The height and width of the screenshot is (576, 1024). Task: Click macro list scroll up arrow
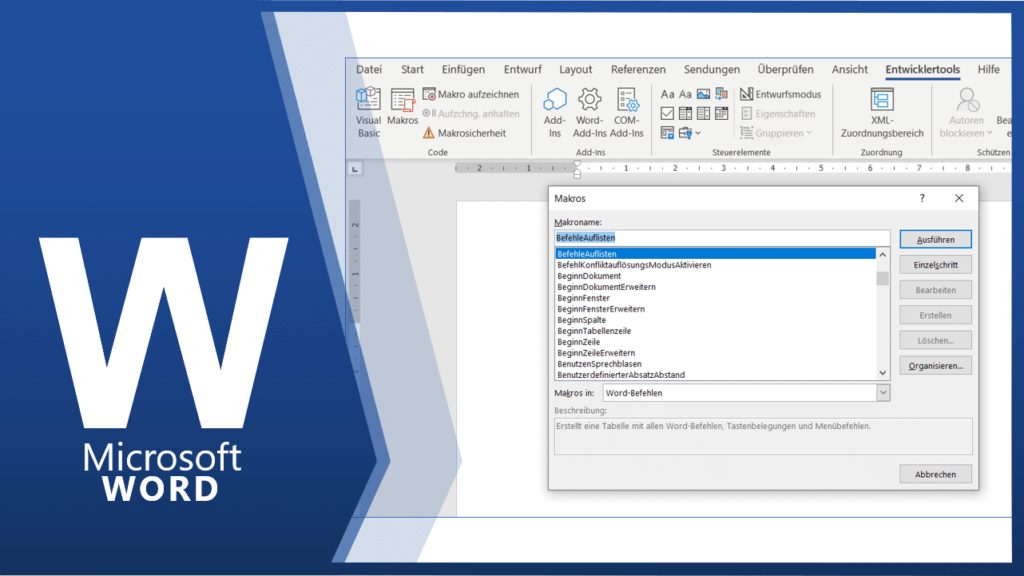click(882, 255)
